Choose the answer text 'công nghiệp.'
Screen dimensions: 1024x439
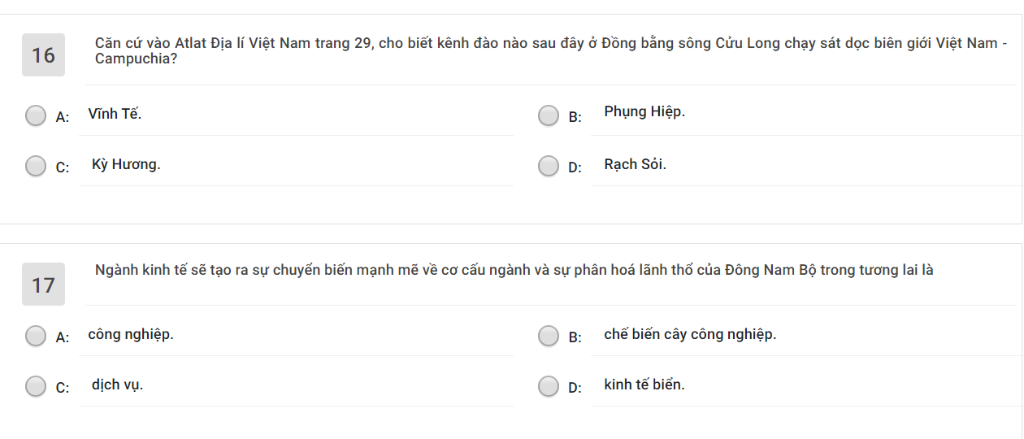131,334
